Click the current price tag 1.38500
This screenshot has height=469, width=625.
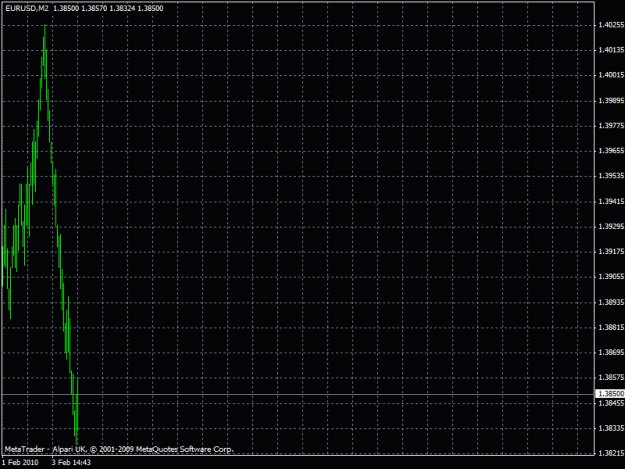click(x=610, y=394)
